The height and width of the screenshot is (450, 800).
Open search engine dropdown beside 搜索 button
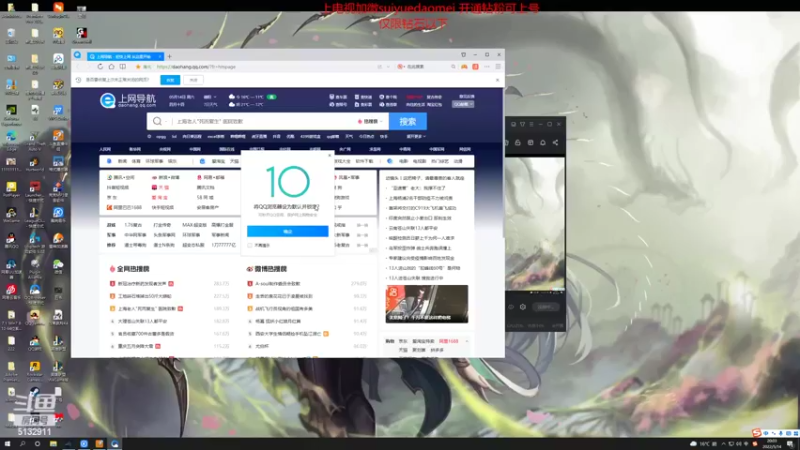tap(370, 121)
